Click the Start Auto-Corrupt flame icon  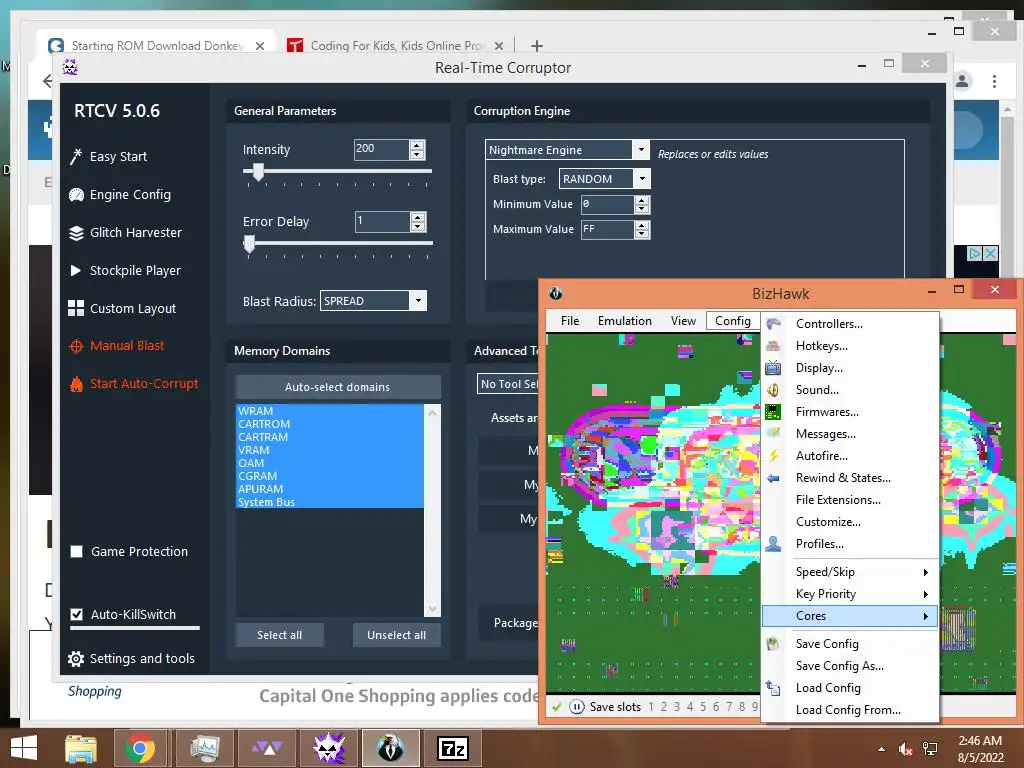click(x=76, y=384)
